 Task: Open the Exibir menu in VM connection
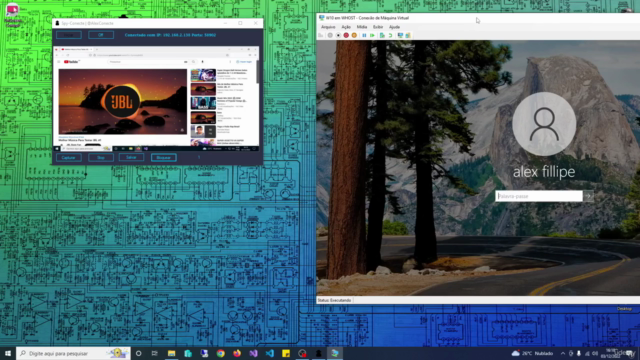[378, 27]
